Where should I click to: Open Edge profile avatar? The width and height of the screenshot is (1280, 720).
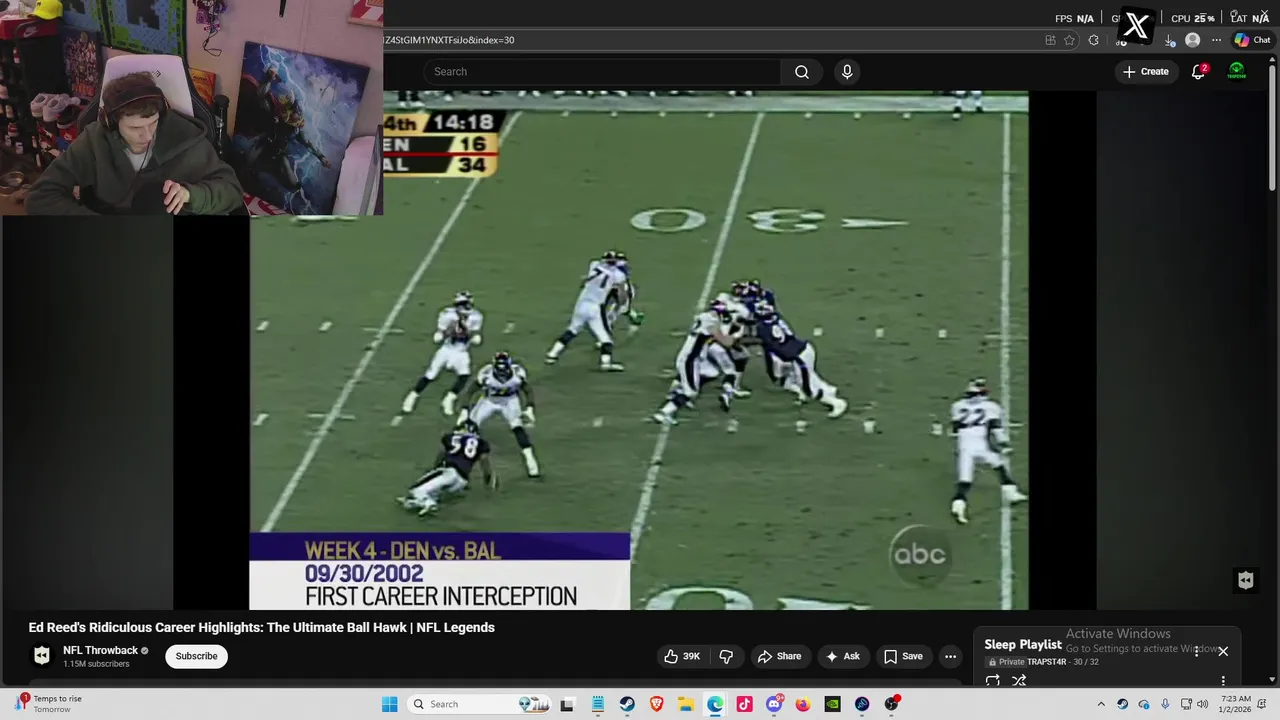click(1192, 40)
